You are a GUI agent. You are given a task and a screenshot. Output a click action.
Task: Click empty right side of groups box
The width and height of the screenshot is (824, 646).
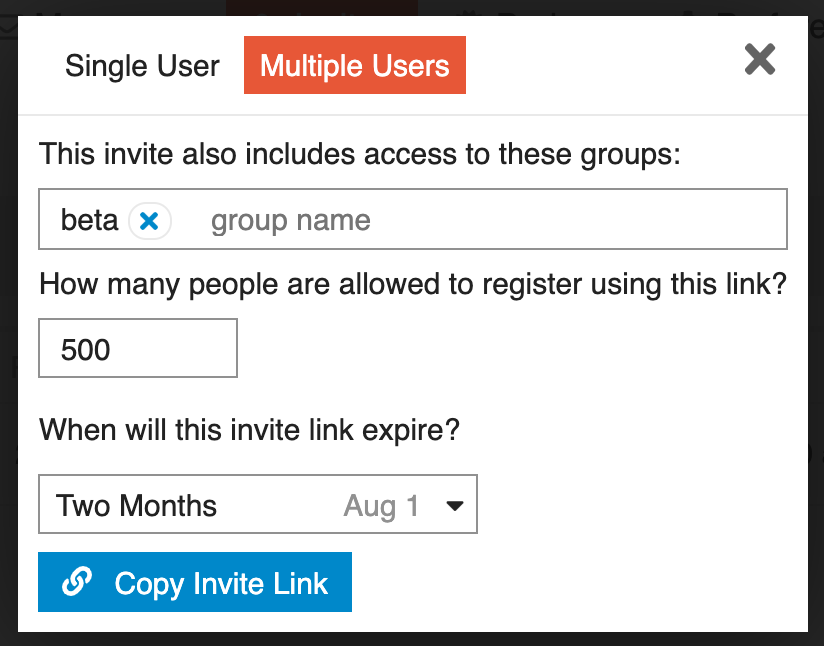(x=650, y=220)
